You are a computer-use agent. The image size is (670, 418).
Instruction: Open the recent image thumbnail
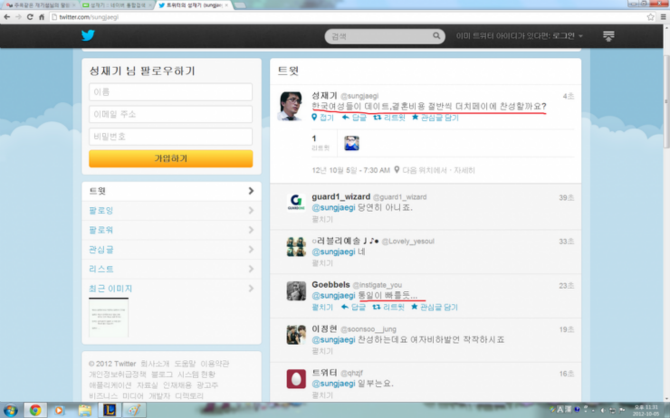tap(109, 318)
